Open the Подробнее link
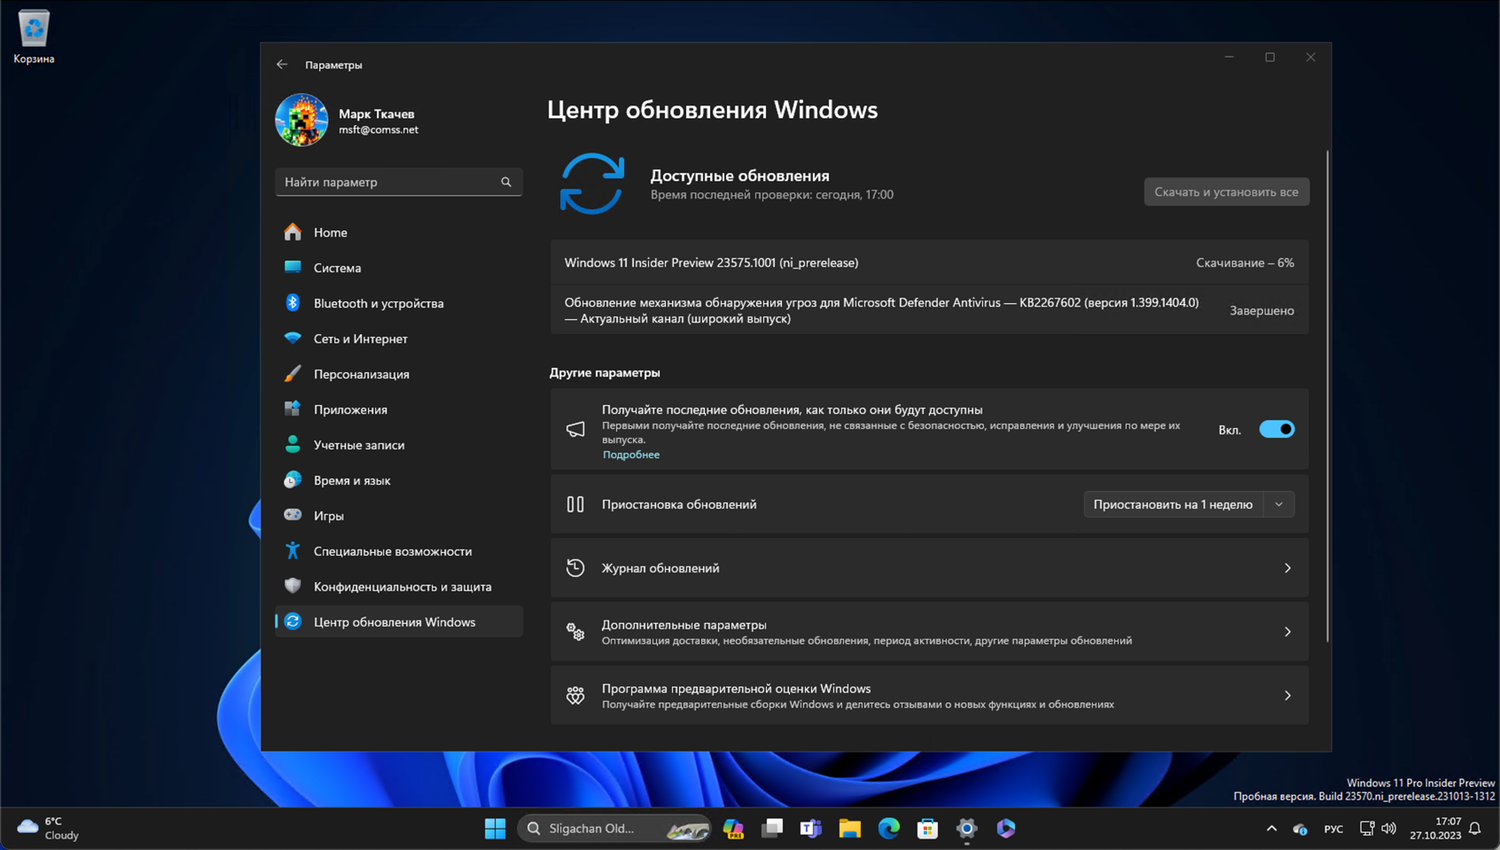This screenshot has height=850, width=1500. point(630,454)
